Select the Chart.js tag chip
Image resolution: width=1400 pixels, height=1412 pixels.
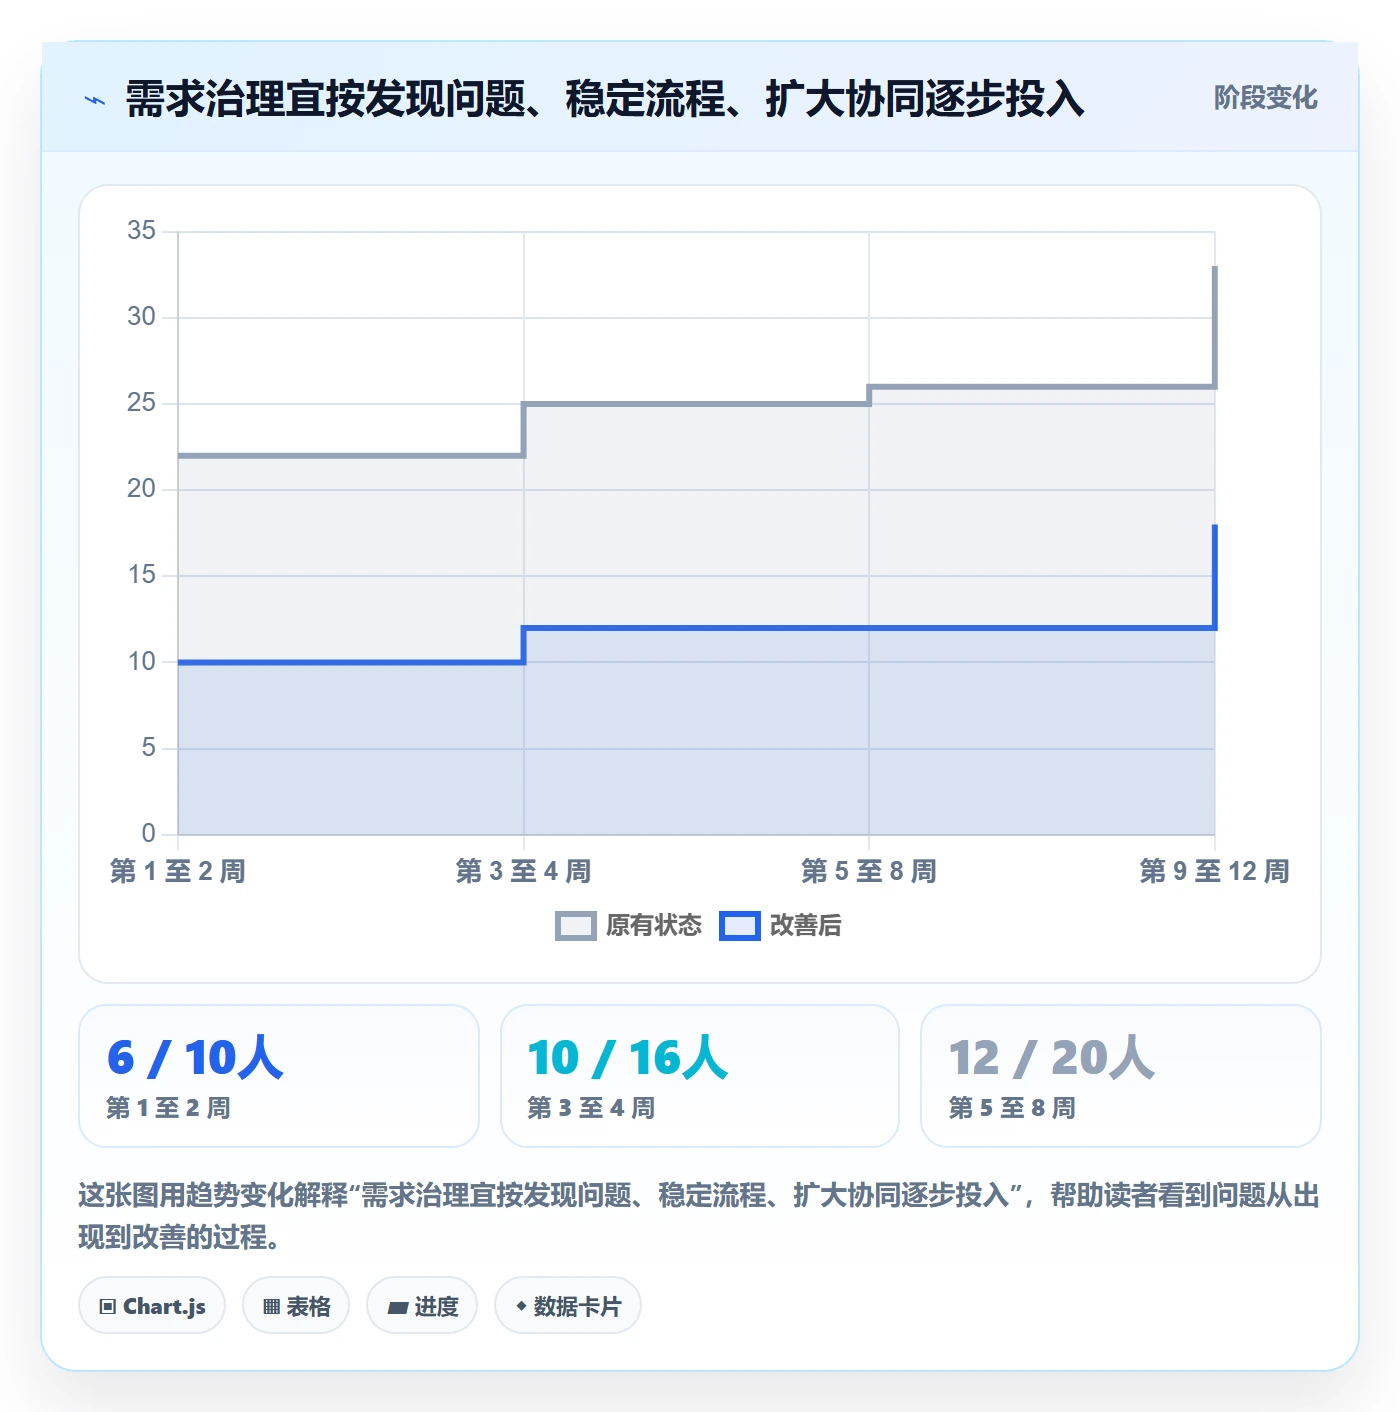152,1306
